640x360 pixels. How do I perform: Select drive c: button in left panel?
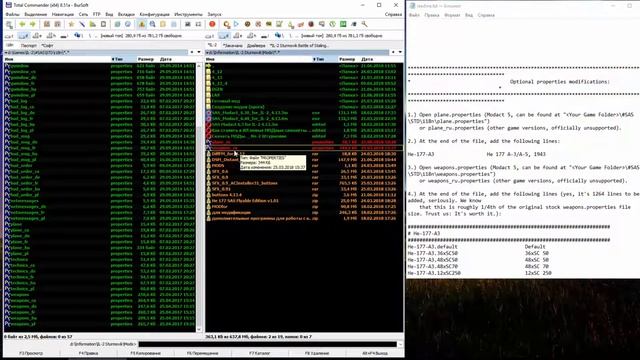coord(9,36)
